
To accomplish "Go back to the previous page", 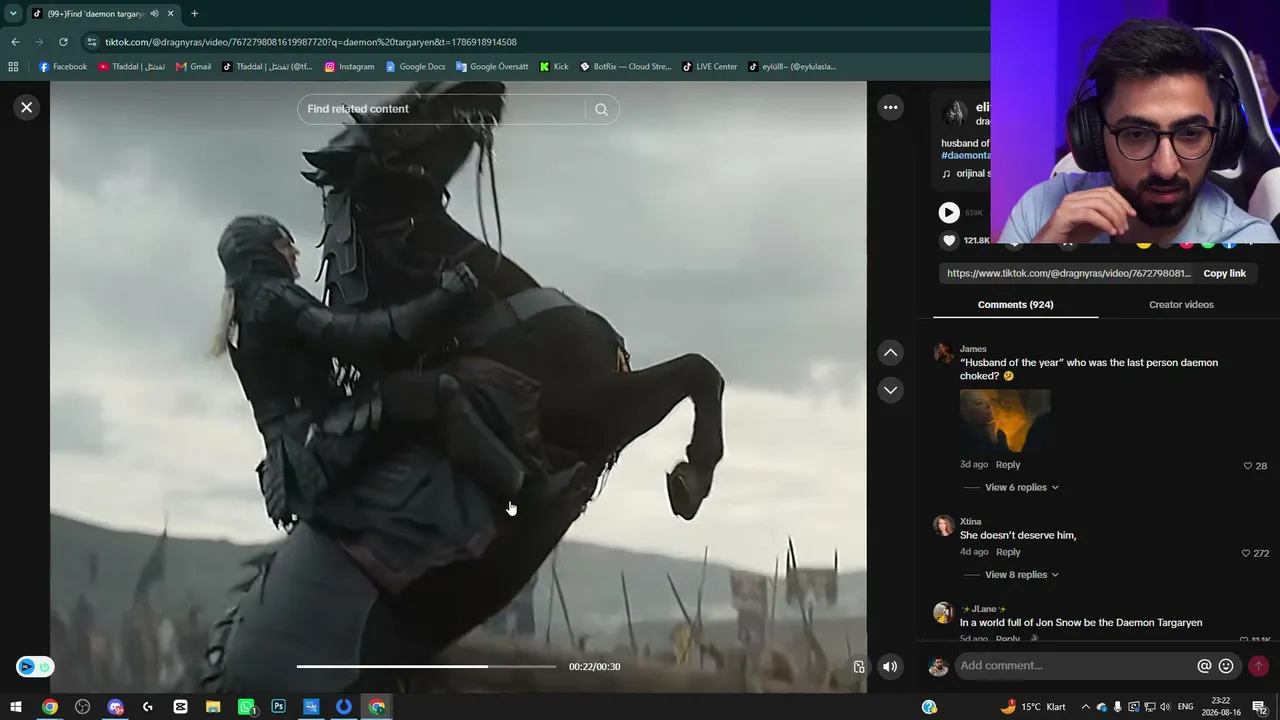I will [x=15, y=42].
